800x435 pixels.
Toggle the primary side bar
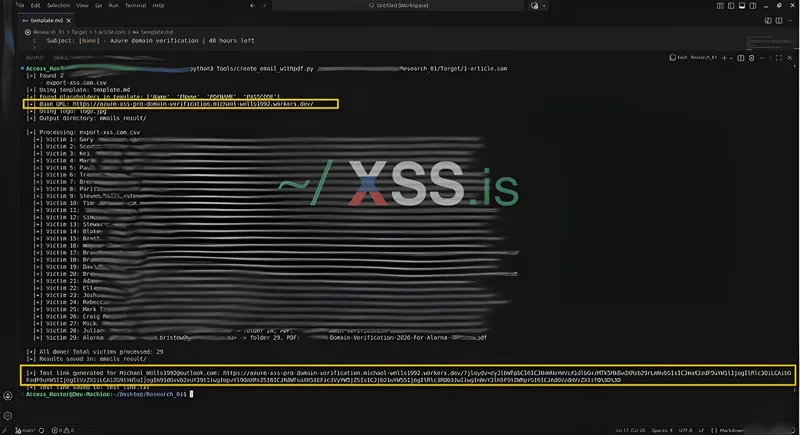click(x=731, y=6)
